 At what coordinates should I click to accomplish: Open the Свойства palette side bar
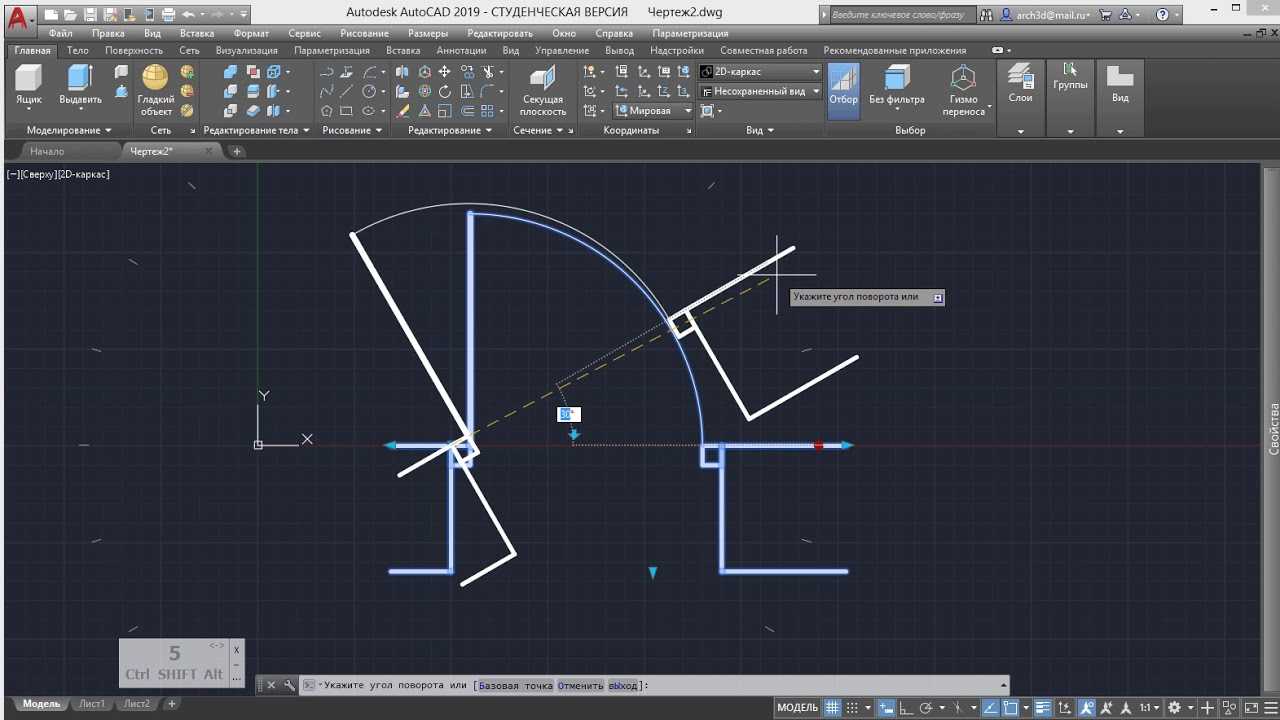point(1274,430)
